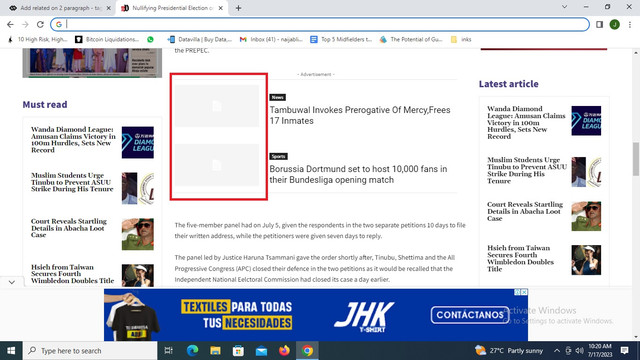
Task: Open Mail app from taskbar
Action: pos(261,351)
